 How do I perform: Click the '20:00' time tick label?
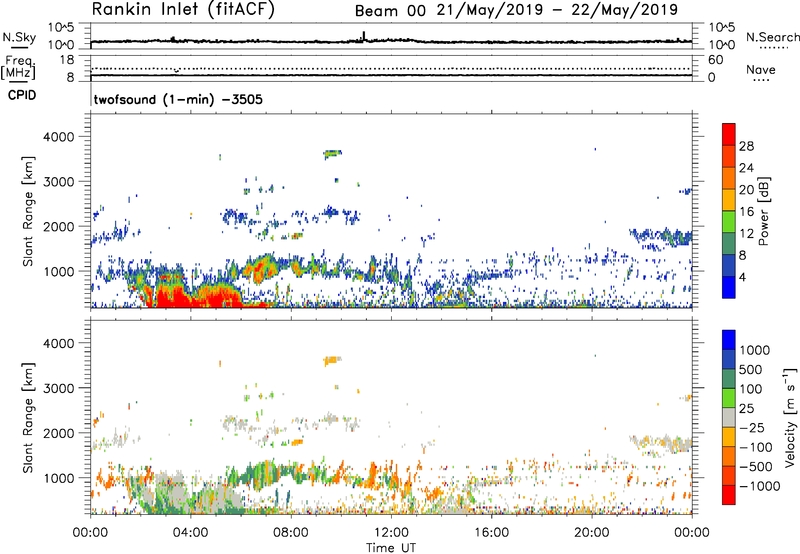[x=591, y=533]
